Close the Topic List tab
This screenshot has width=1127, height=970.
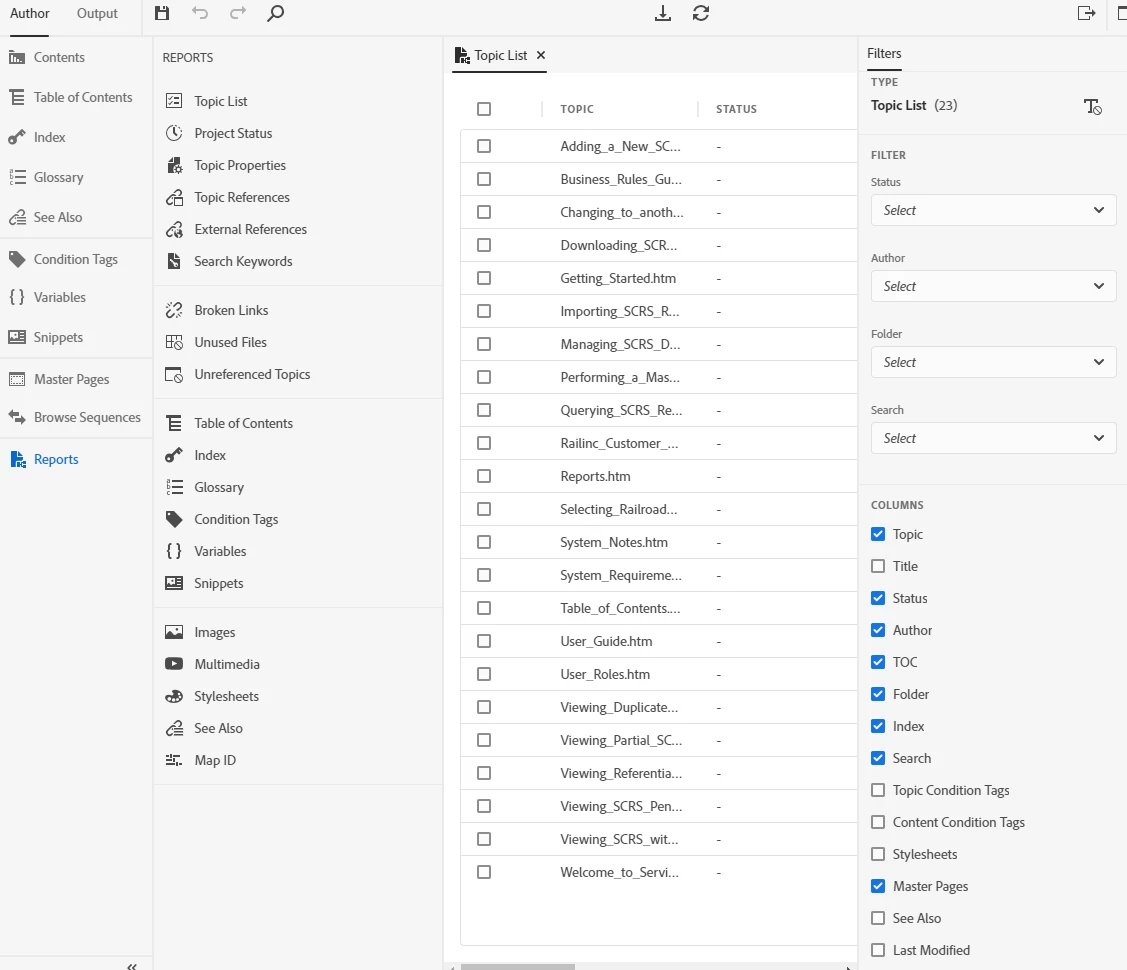[x=541, y=55]
